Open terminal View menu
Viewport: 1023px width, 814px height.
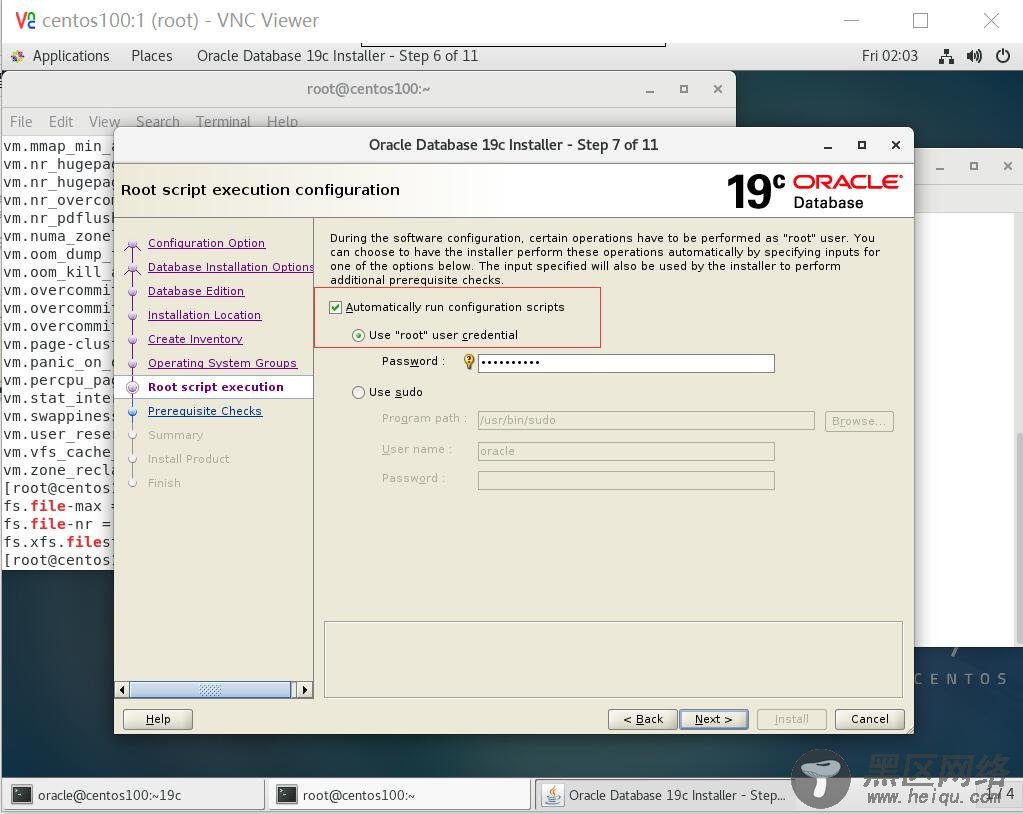(x=104, y=122)
